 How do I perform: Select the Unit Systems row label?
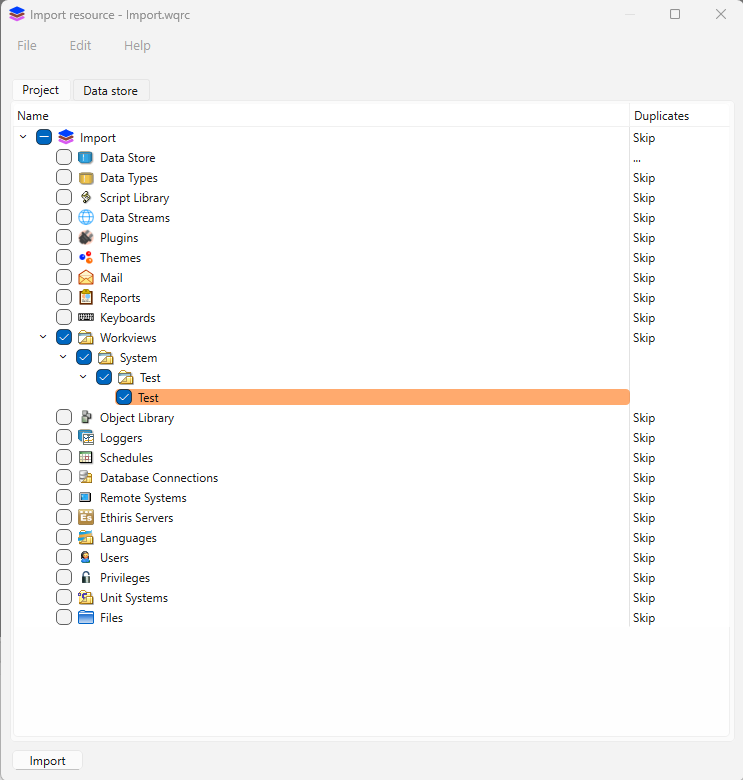click(134, 598)
